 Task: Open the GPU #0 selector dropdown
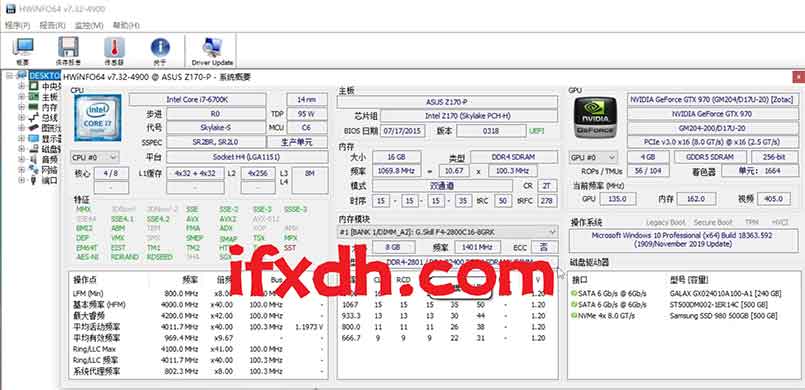(x=593, y=158)
